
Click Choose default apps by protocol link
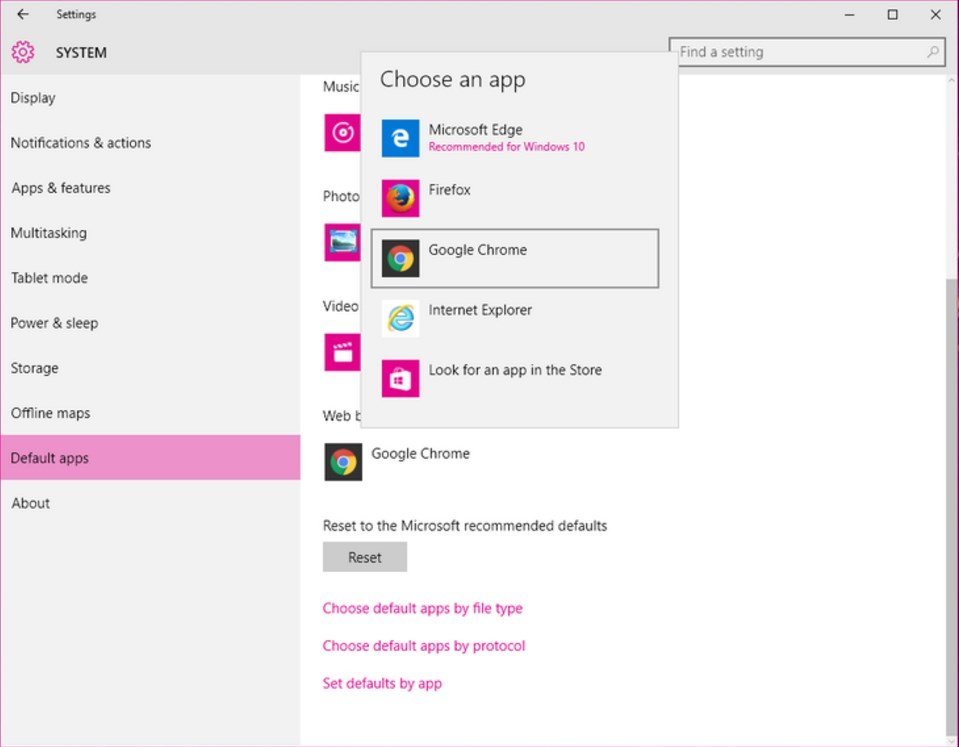(423, 646)
